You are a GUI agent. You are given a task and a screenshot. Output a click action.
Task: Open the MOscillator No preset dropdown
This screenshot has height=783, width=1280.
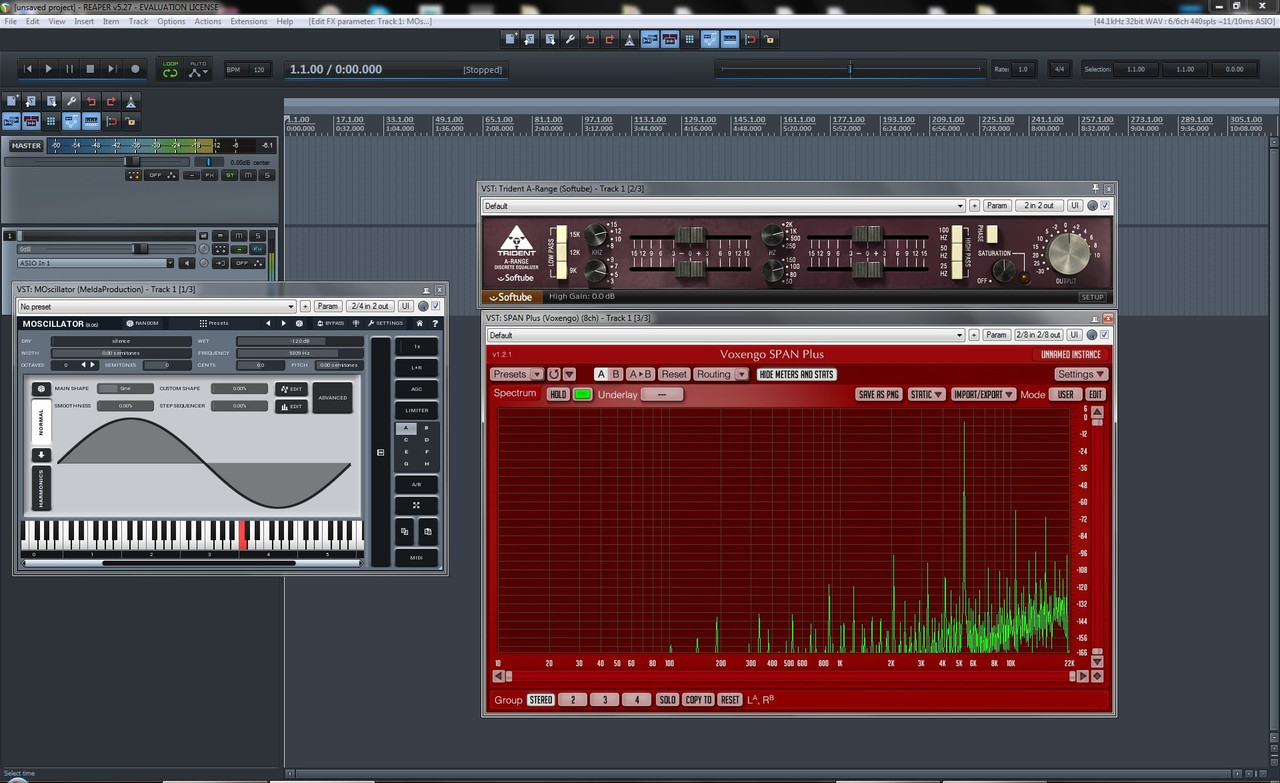pyautogui.click(x=157, y=306)
